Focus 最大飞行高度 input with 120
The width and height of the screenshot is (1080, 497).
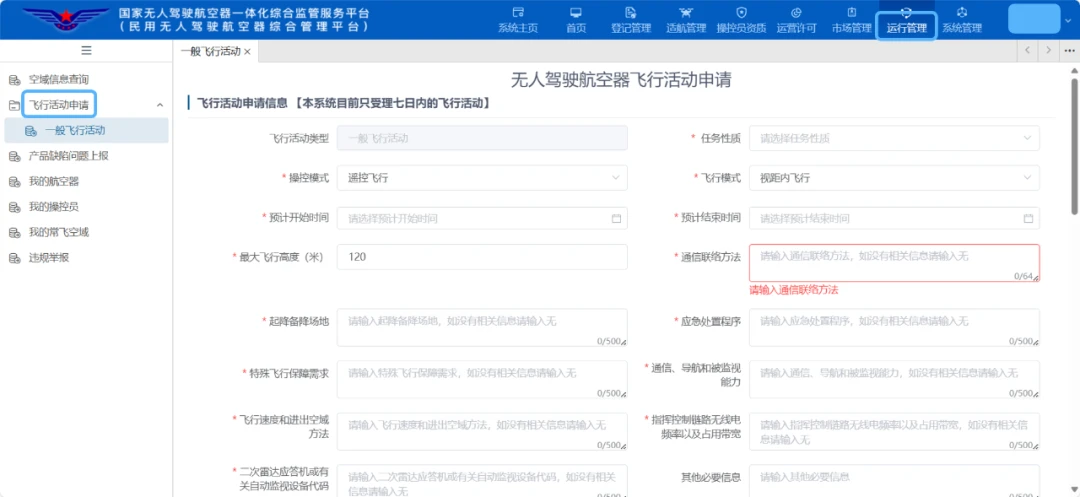482,257
